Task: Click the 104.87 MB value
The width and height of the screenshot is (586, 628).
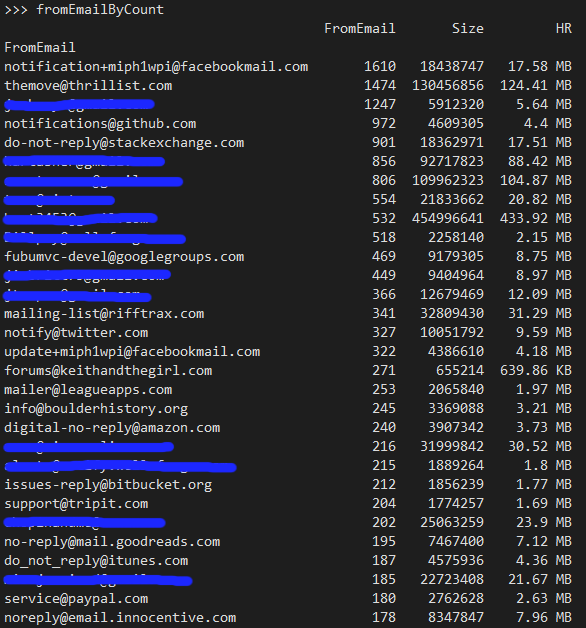Action: coord(536,181)
